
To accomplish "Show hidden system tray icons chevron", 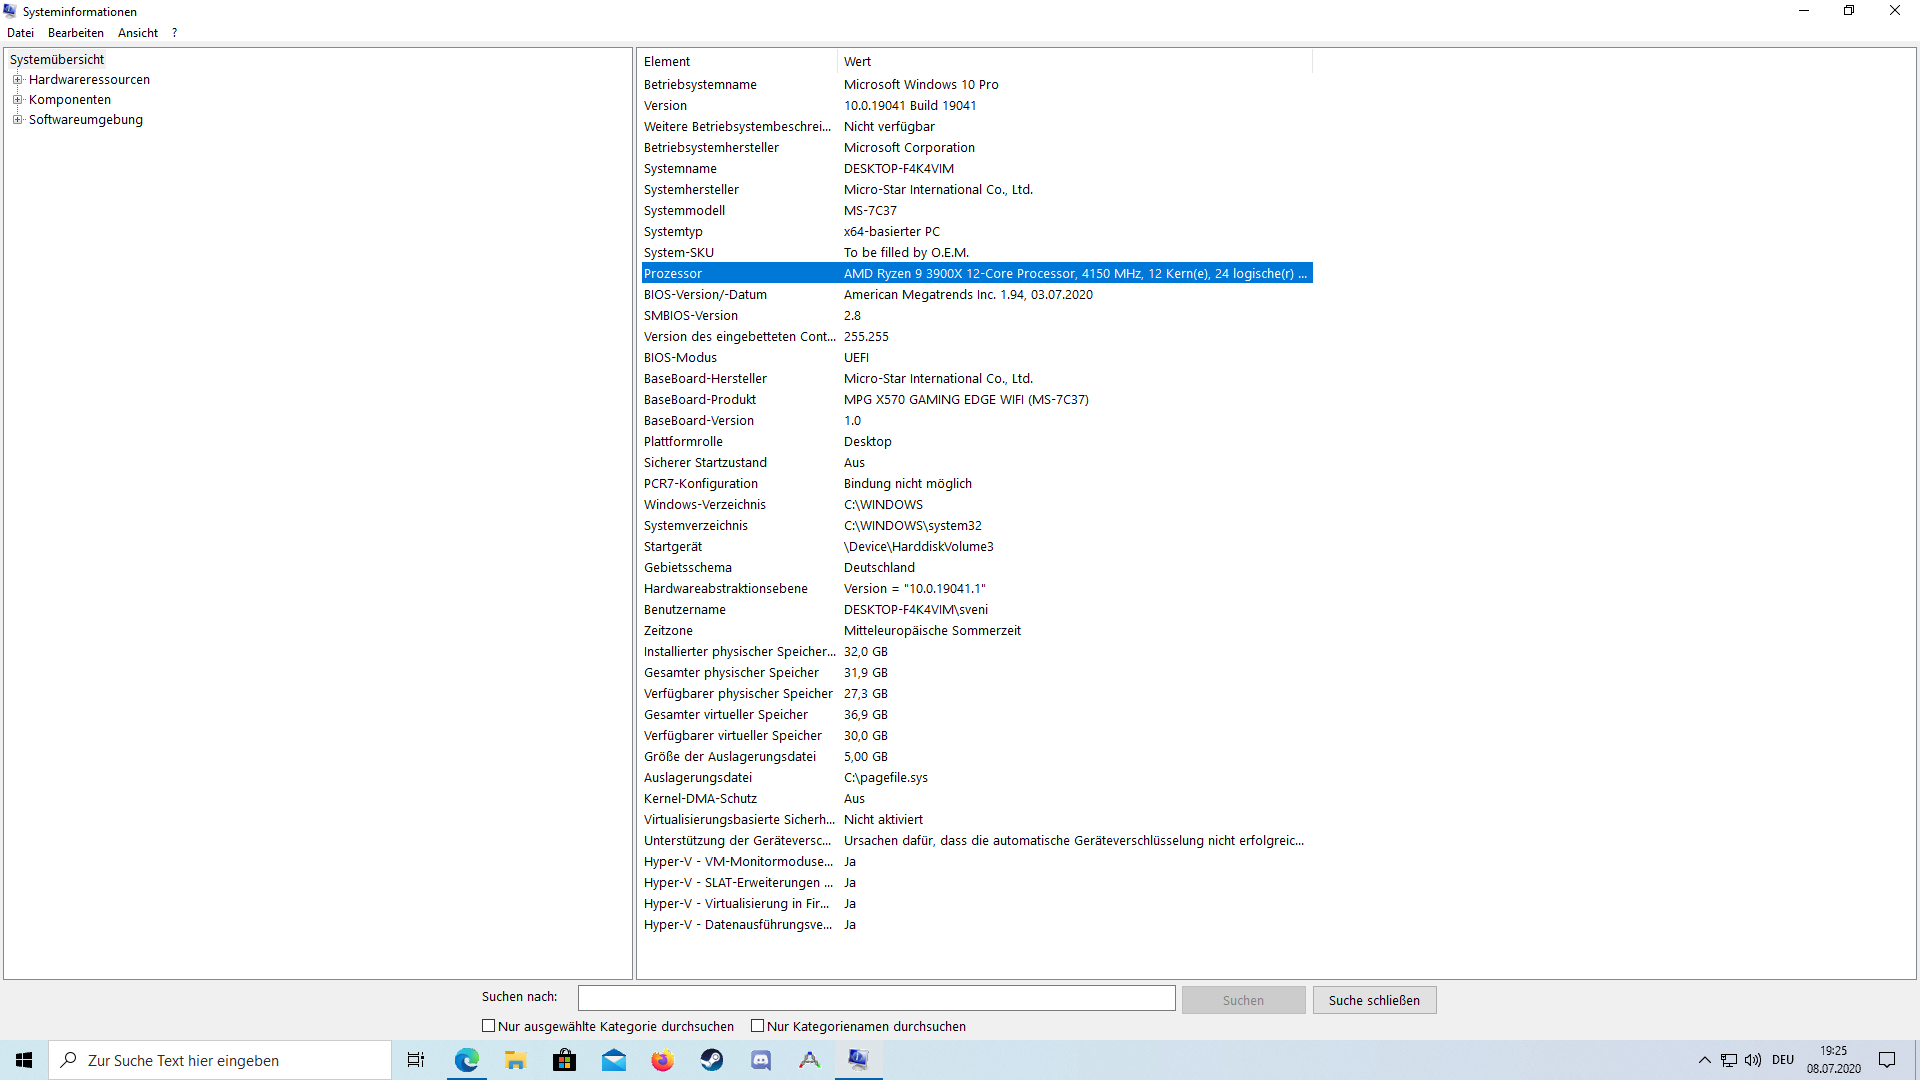I will [1704, 1060].
